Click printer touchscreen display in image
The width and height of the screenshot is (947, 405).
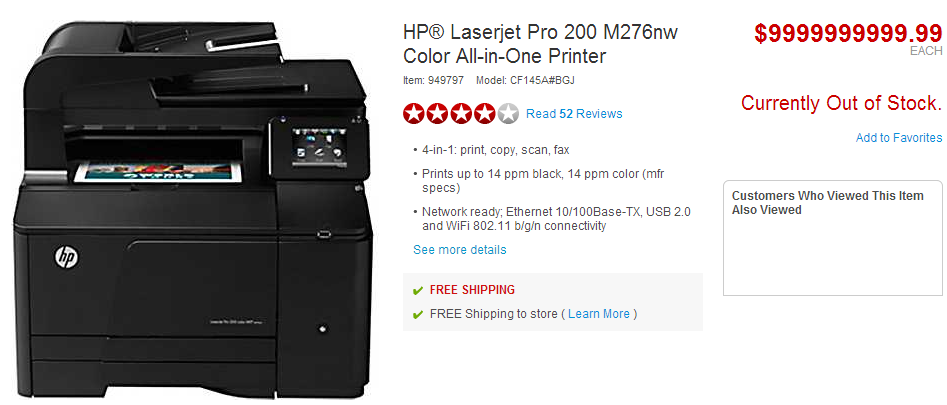tap(320, 147)
